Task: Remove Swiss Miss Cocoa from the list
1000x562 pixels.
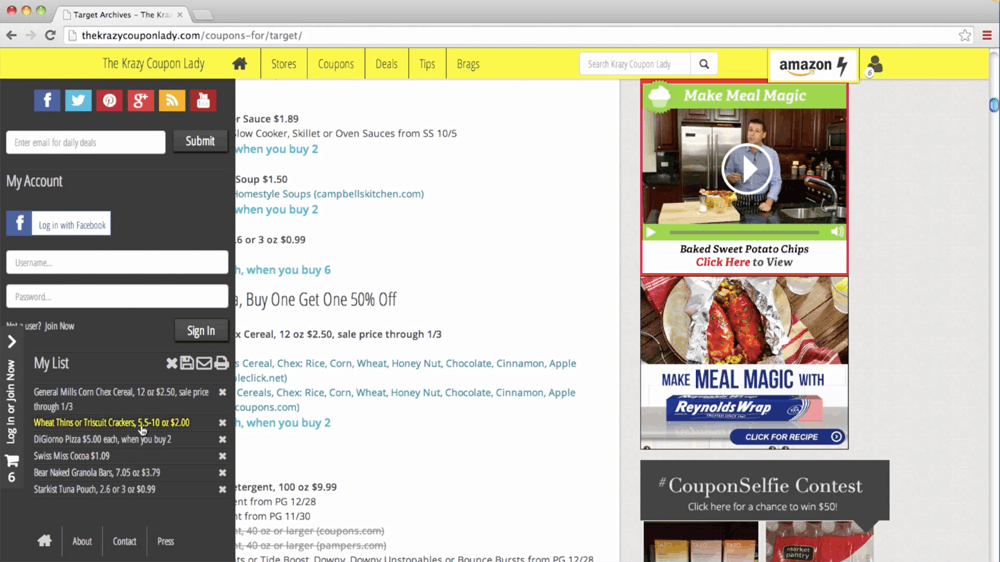Action: point(223,456)
